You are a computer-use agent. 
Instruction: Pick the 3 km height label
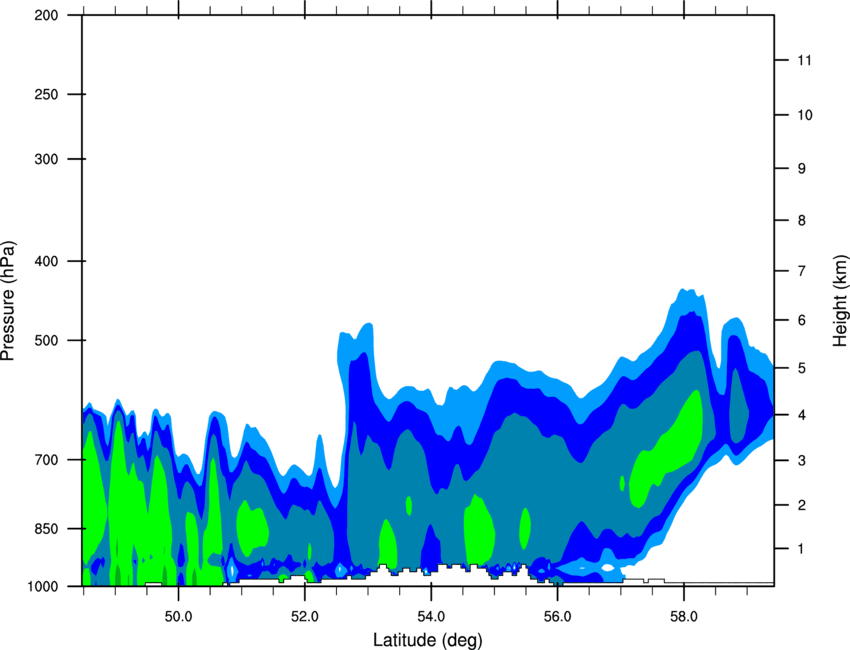[x=801, y=461]
